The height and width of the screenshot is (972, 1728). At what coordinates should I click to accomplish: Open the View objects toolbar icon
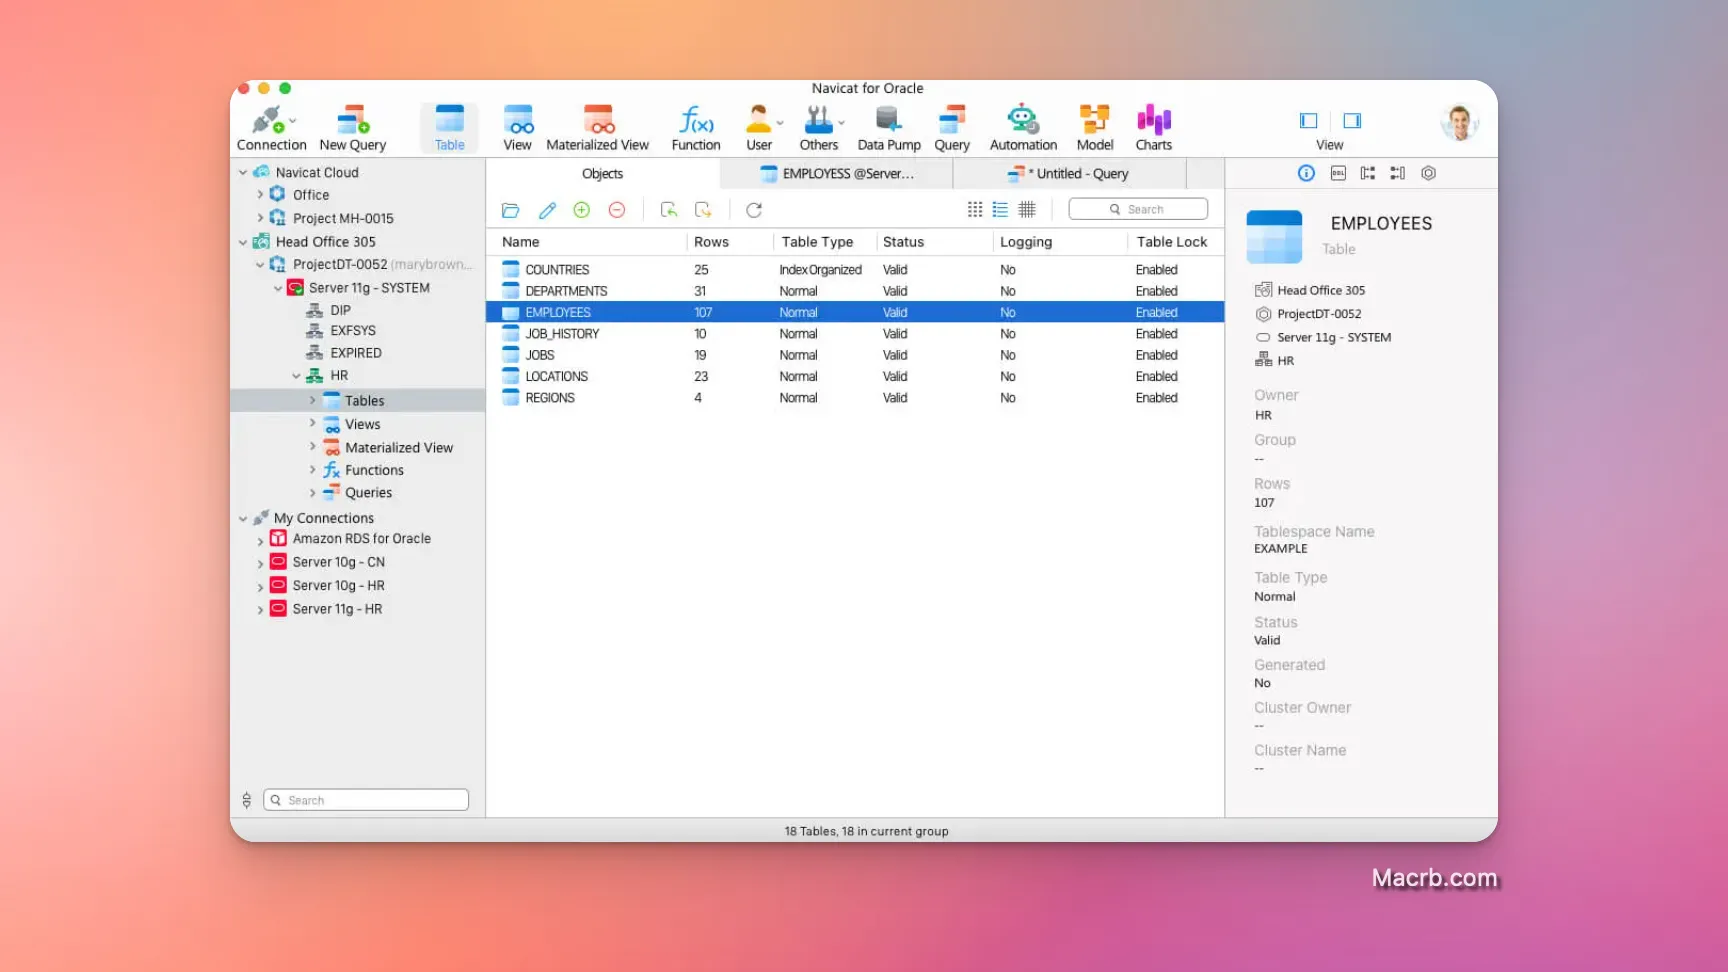click(518, 128)
